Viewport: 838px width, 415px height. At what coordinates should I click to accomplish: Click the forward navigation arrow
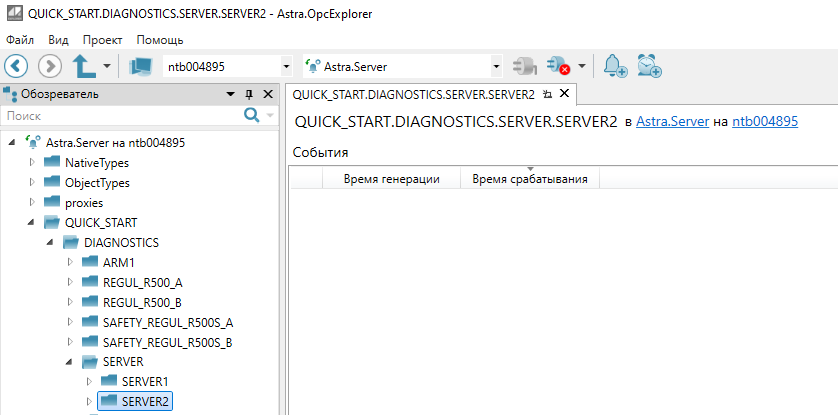(50, 67)
